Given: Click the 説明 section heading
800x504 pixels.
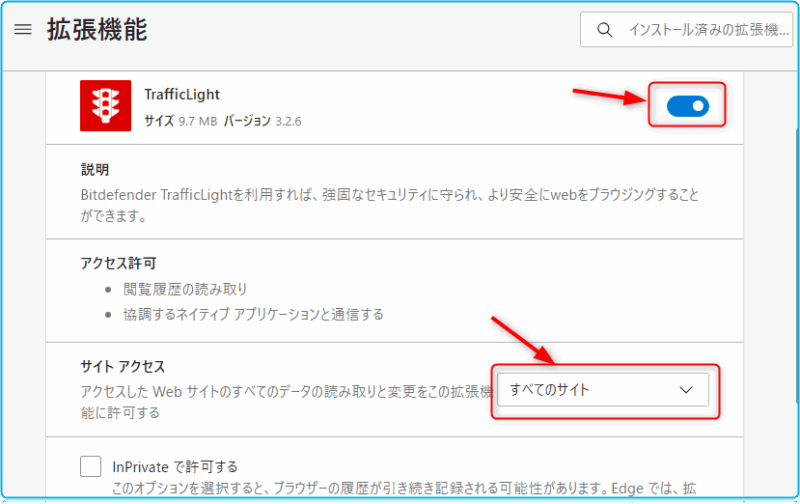Looking at the screenshot, I should [95, 169].
